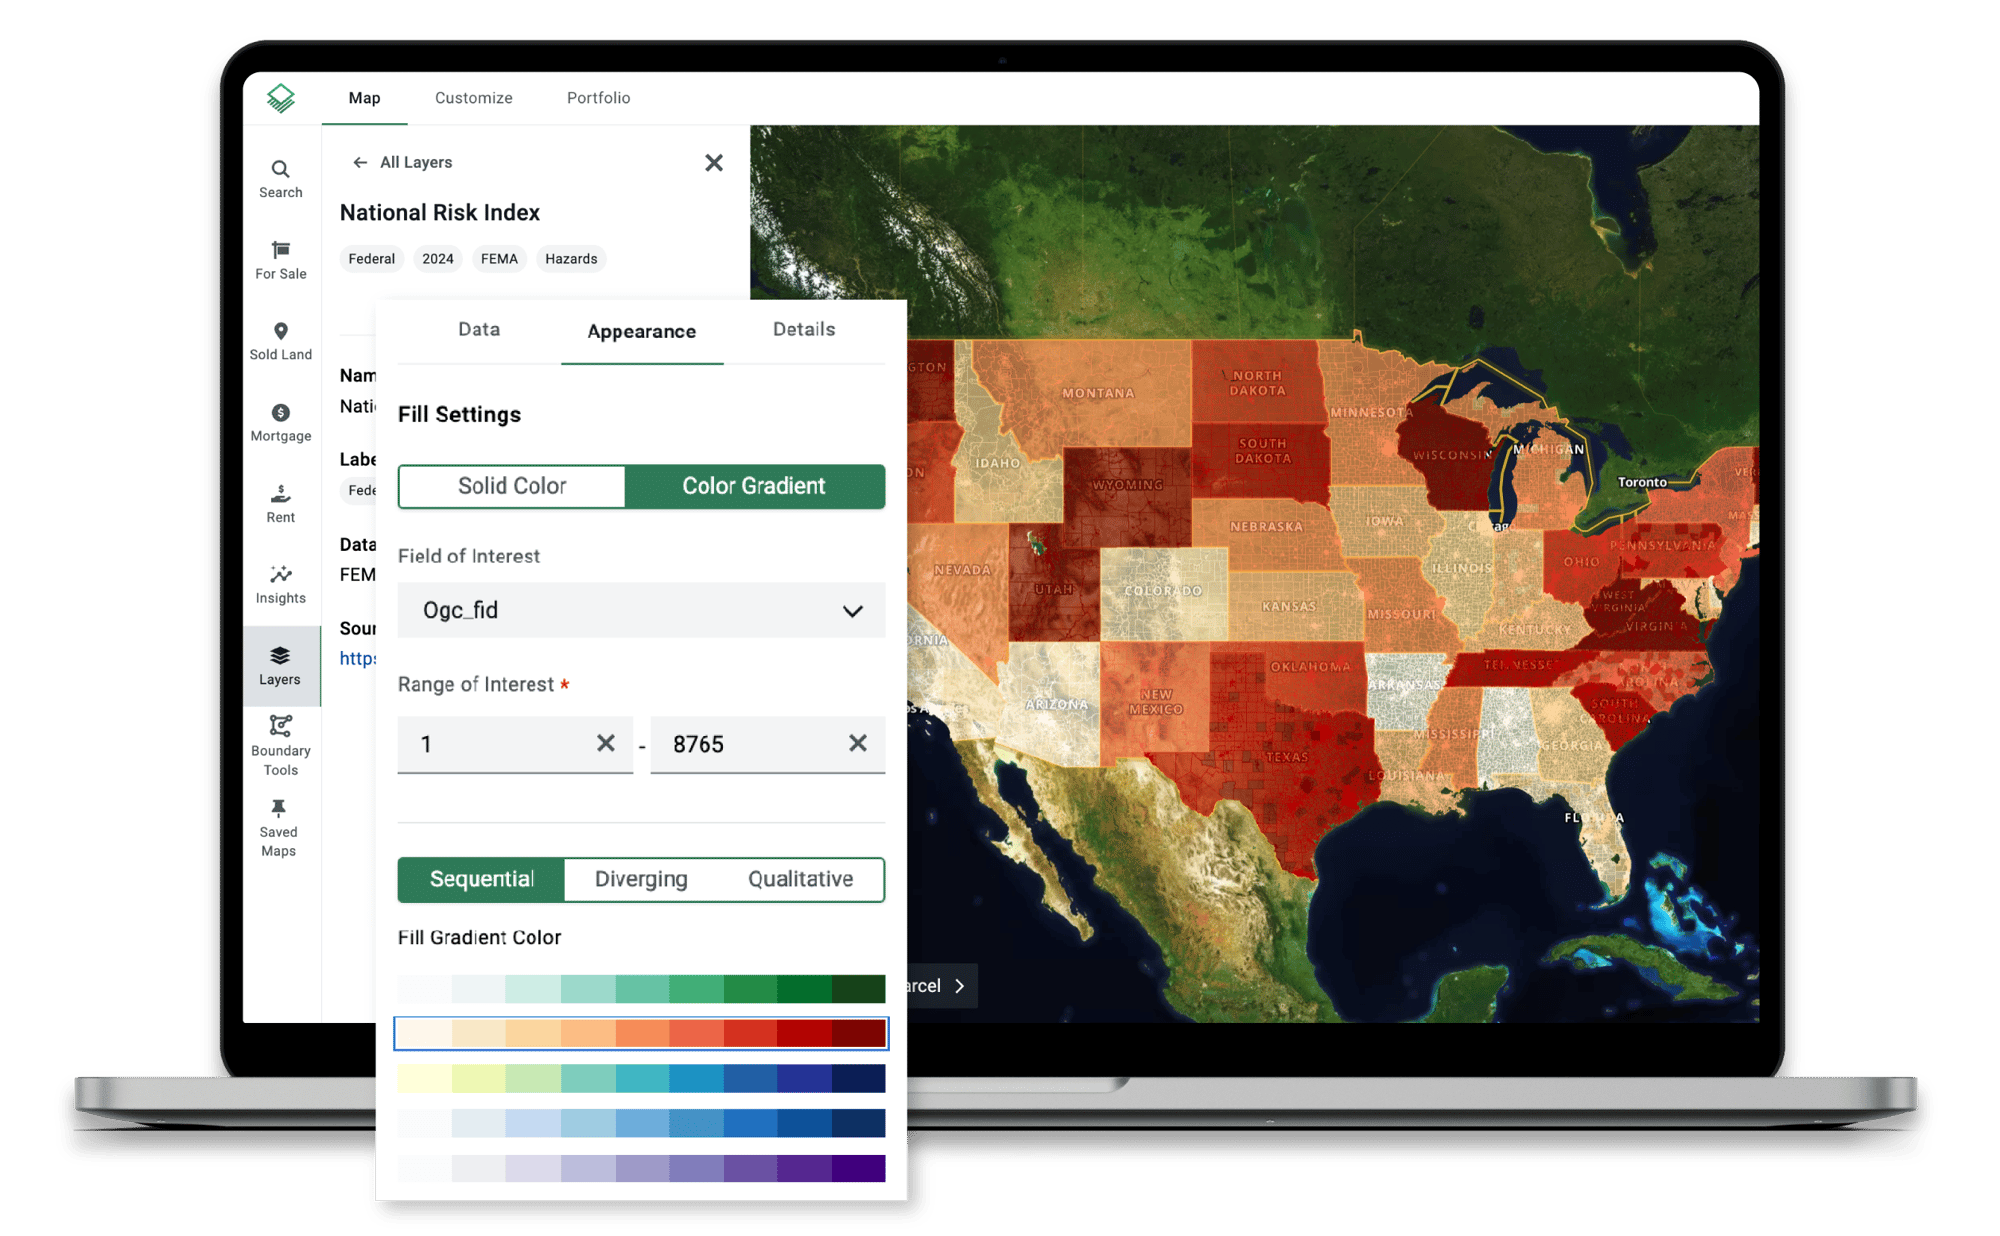Click Wisconsin on the map
The width and height of the screenshot is (2000, 1236).
coord(1451,455)
